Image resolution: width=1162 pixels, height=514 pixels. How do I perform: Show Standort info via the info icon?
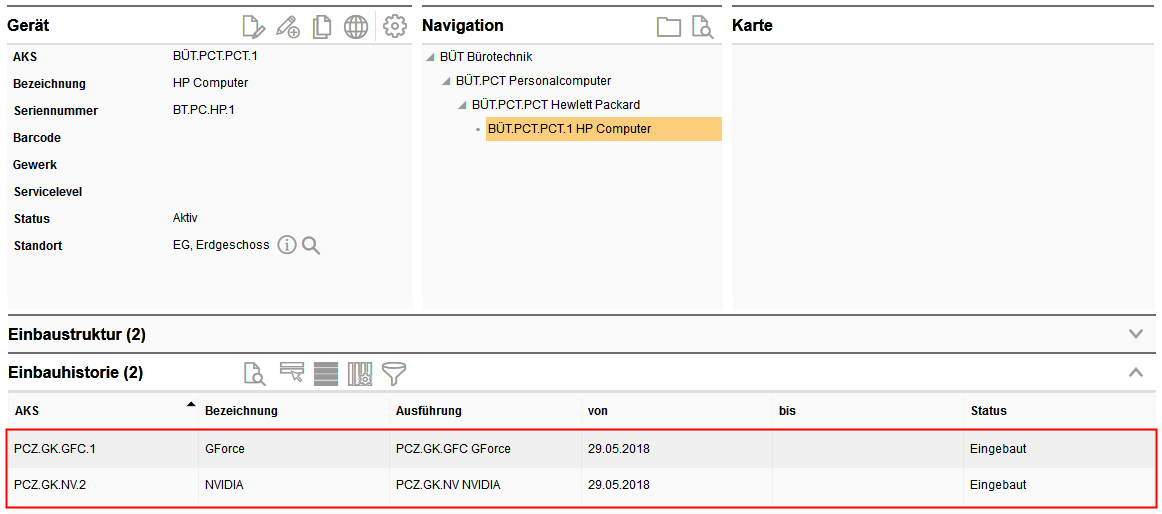pyautogui.click(x=287, y=245)
